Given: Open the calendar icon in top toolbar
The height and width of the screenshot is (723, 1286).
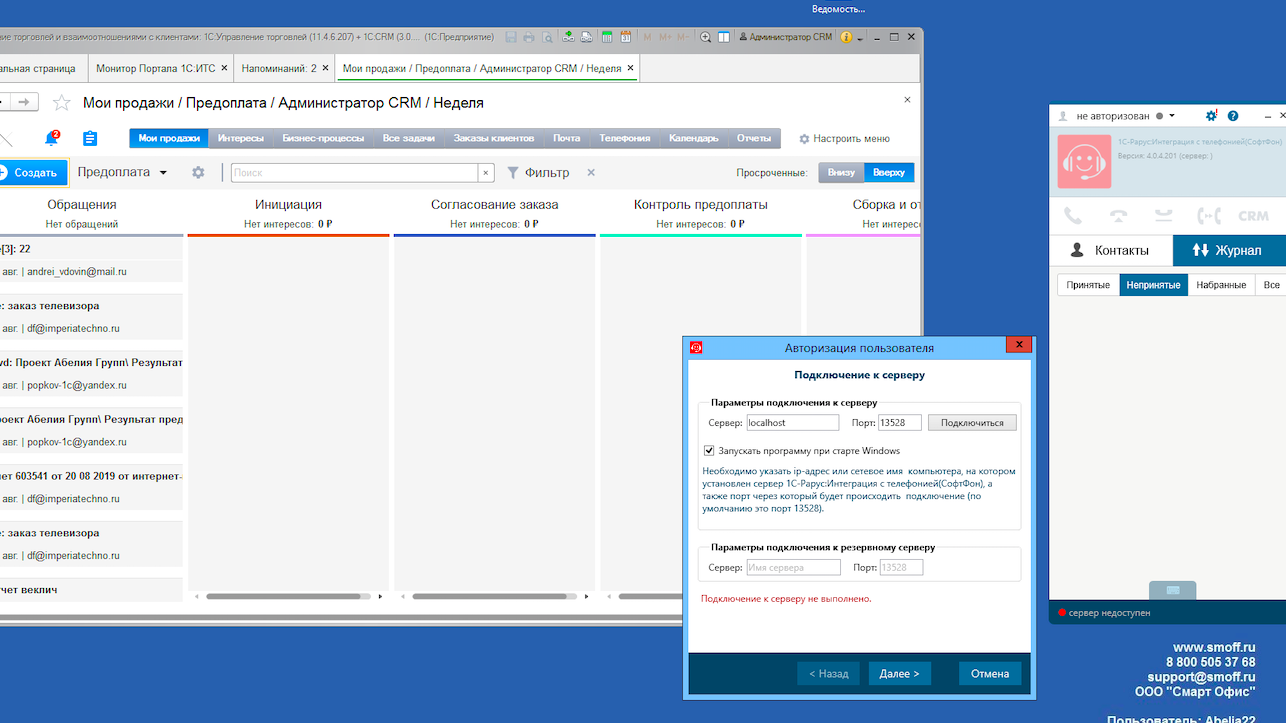Looking at the screenshot, I should click(625, 37).
